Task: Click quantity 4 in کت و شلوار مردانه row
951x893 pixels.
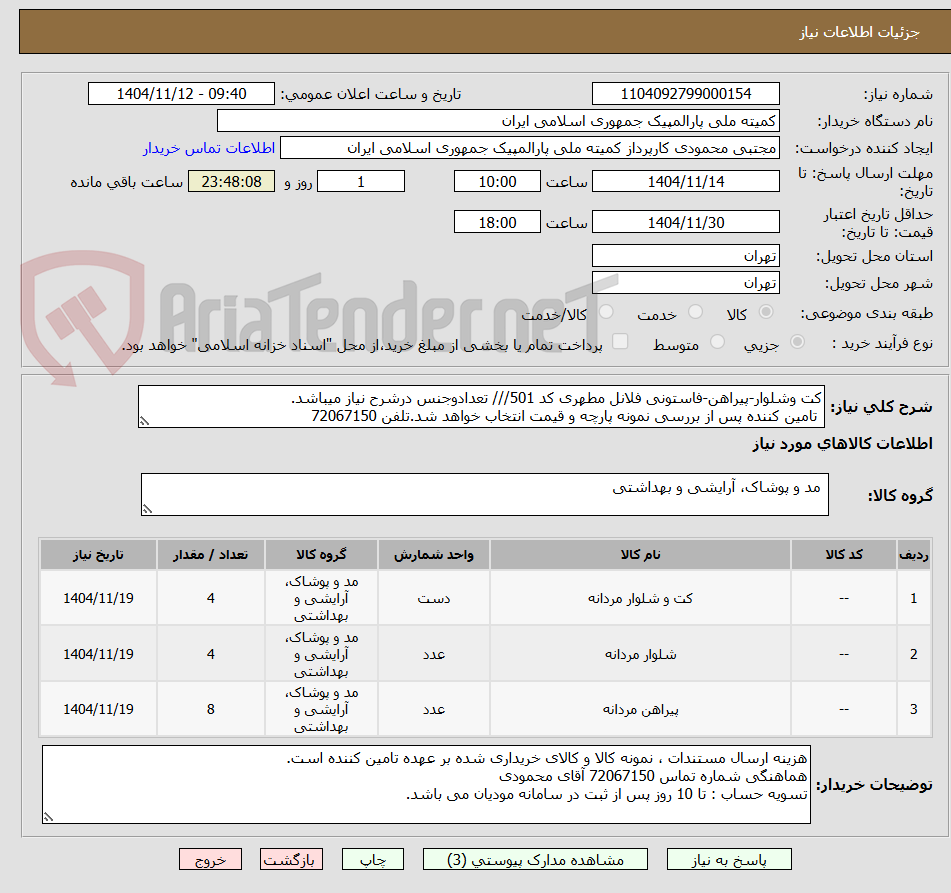Action: pyautogui.click(x=210, y=598)
